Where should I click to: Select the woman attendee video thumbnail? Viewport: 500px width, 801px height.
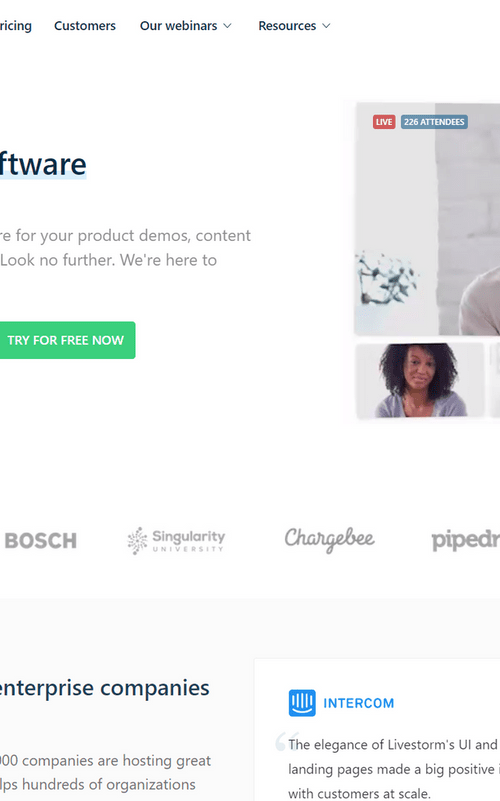419,381
